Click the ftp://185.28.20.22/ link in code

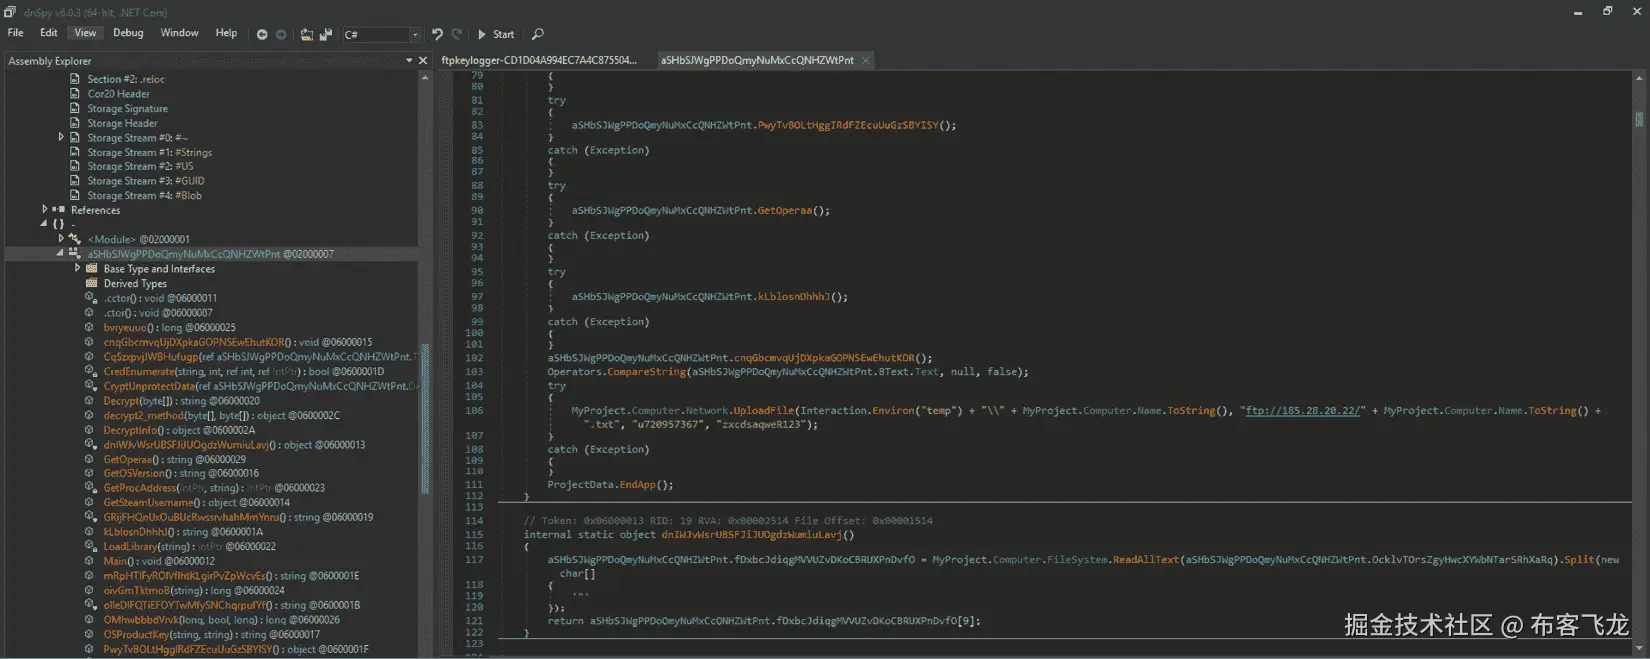[1302, 410]
